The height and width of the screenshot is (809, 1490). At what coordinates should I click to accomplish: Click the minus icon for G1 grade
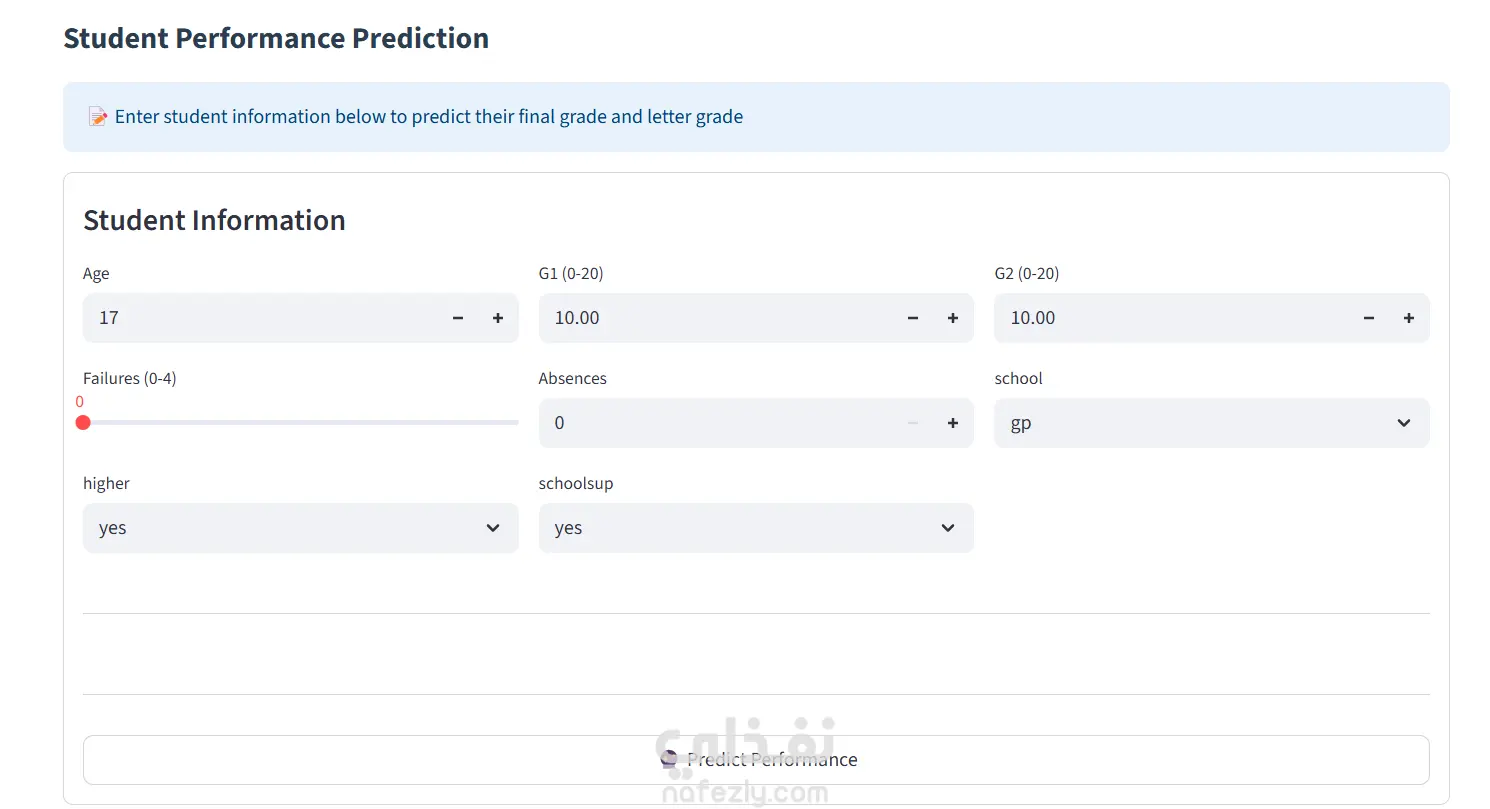click(913, 318)
